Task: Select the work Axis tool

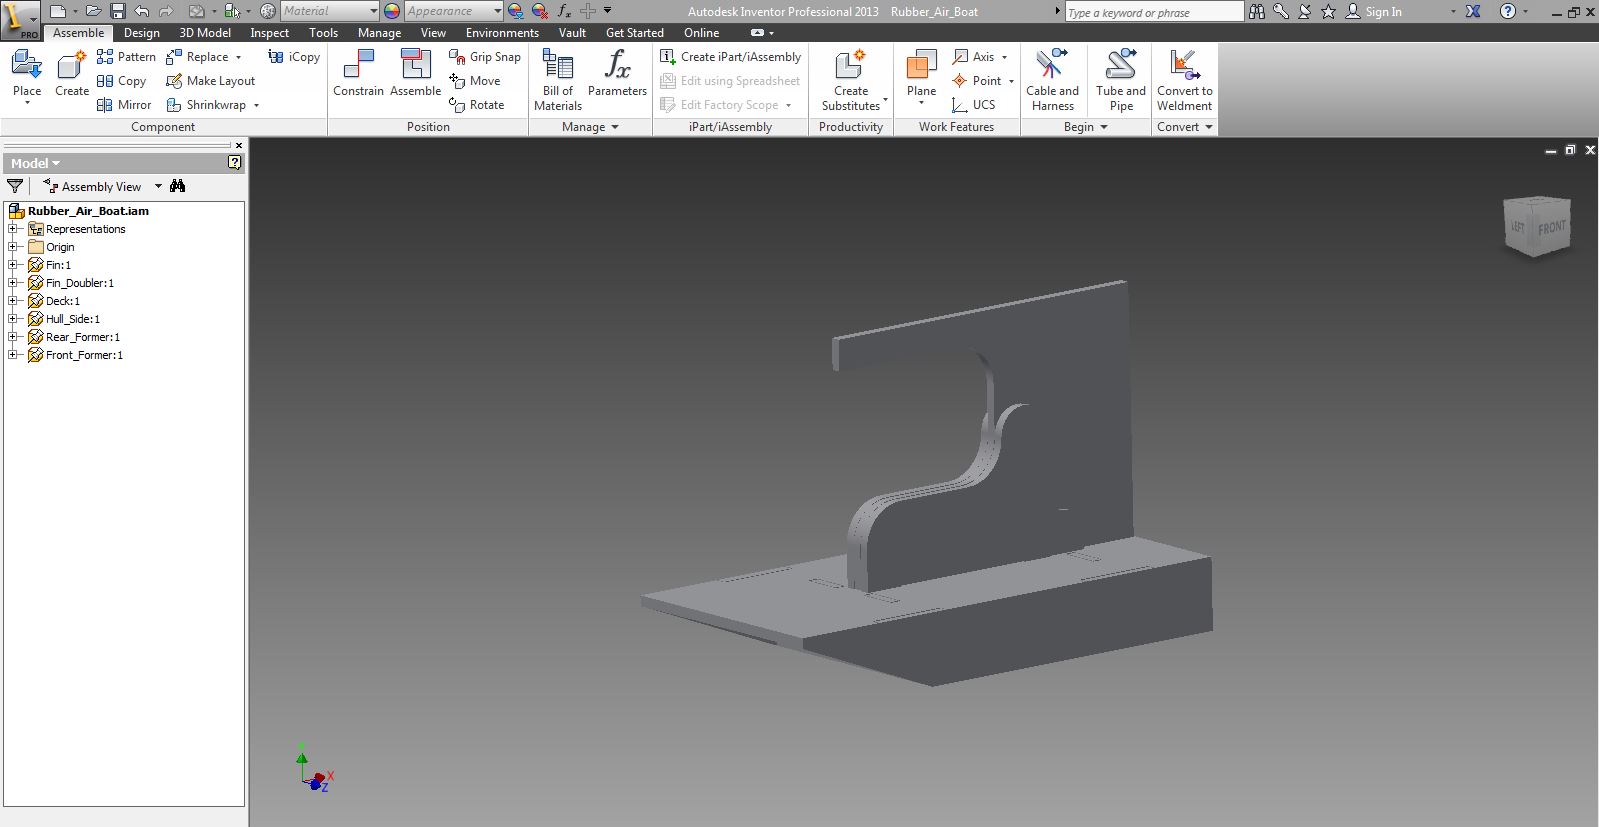Action: tap(973, 57)
